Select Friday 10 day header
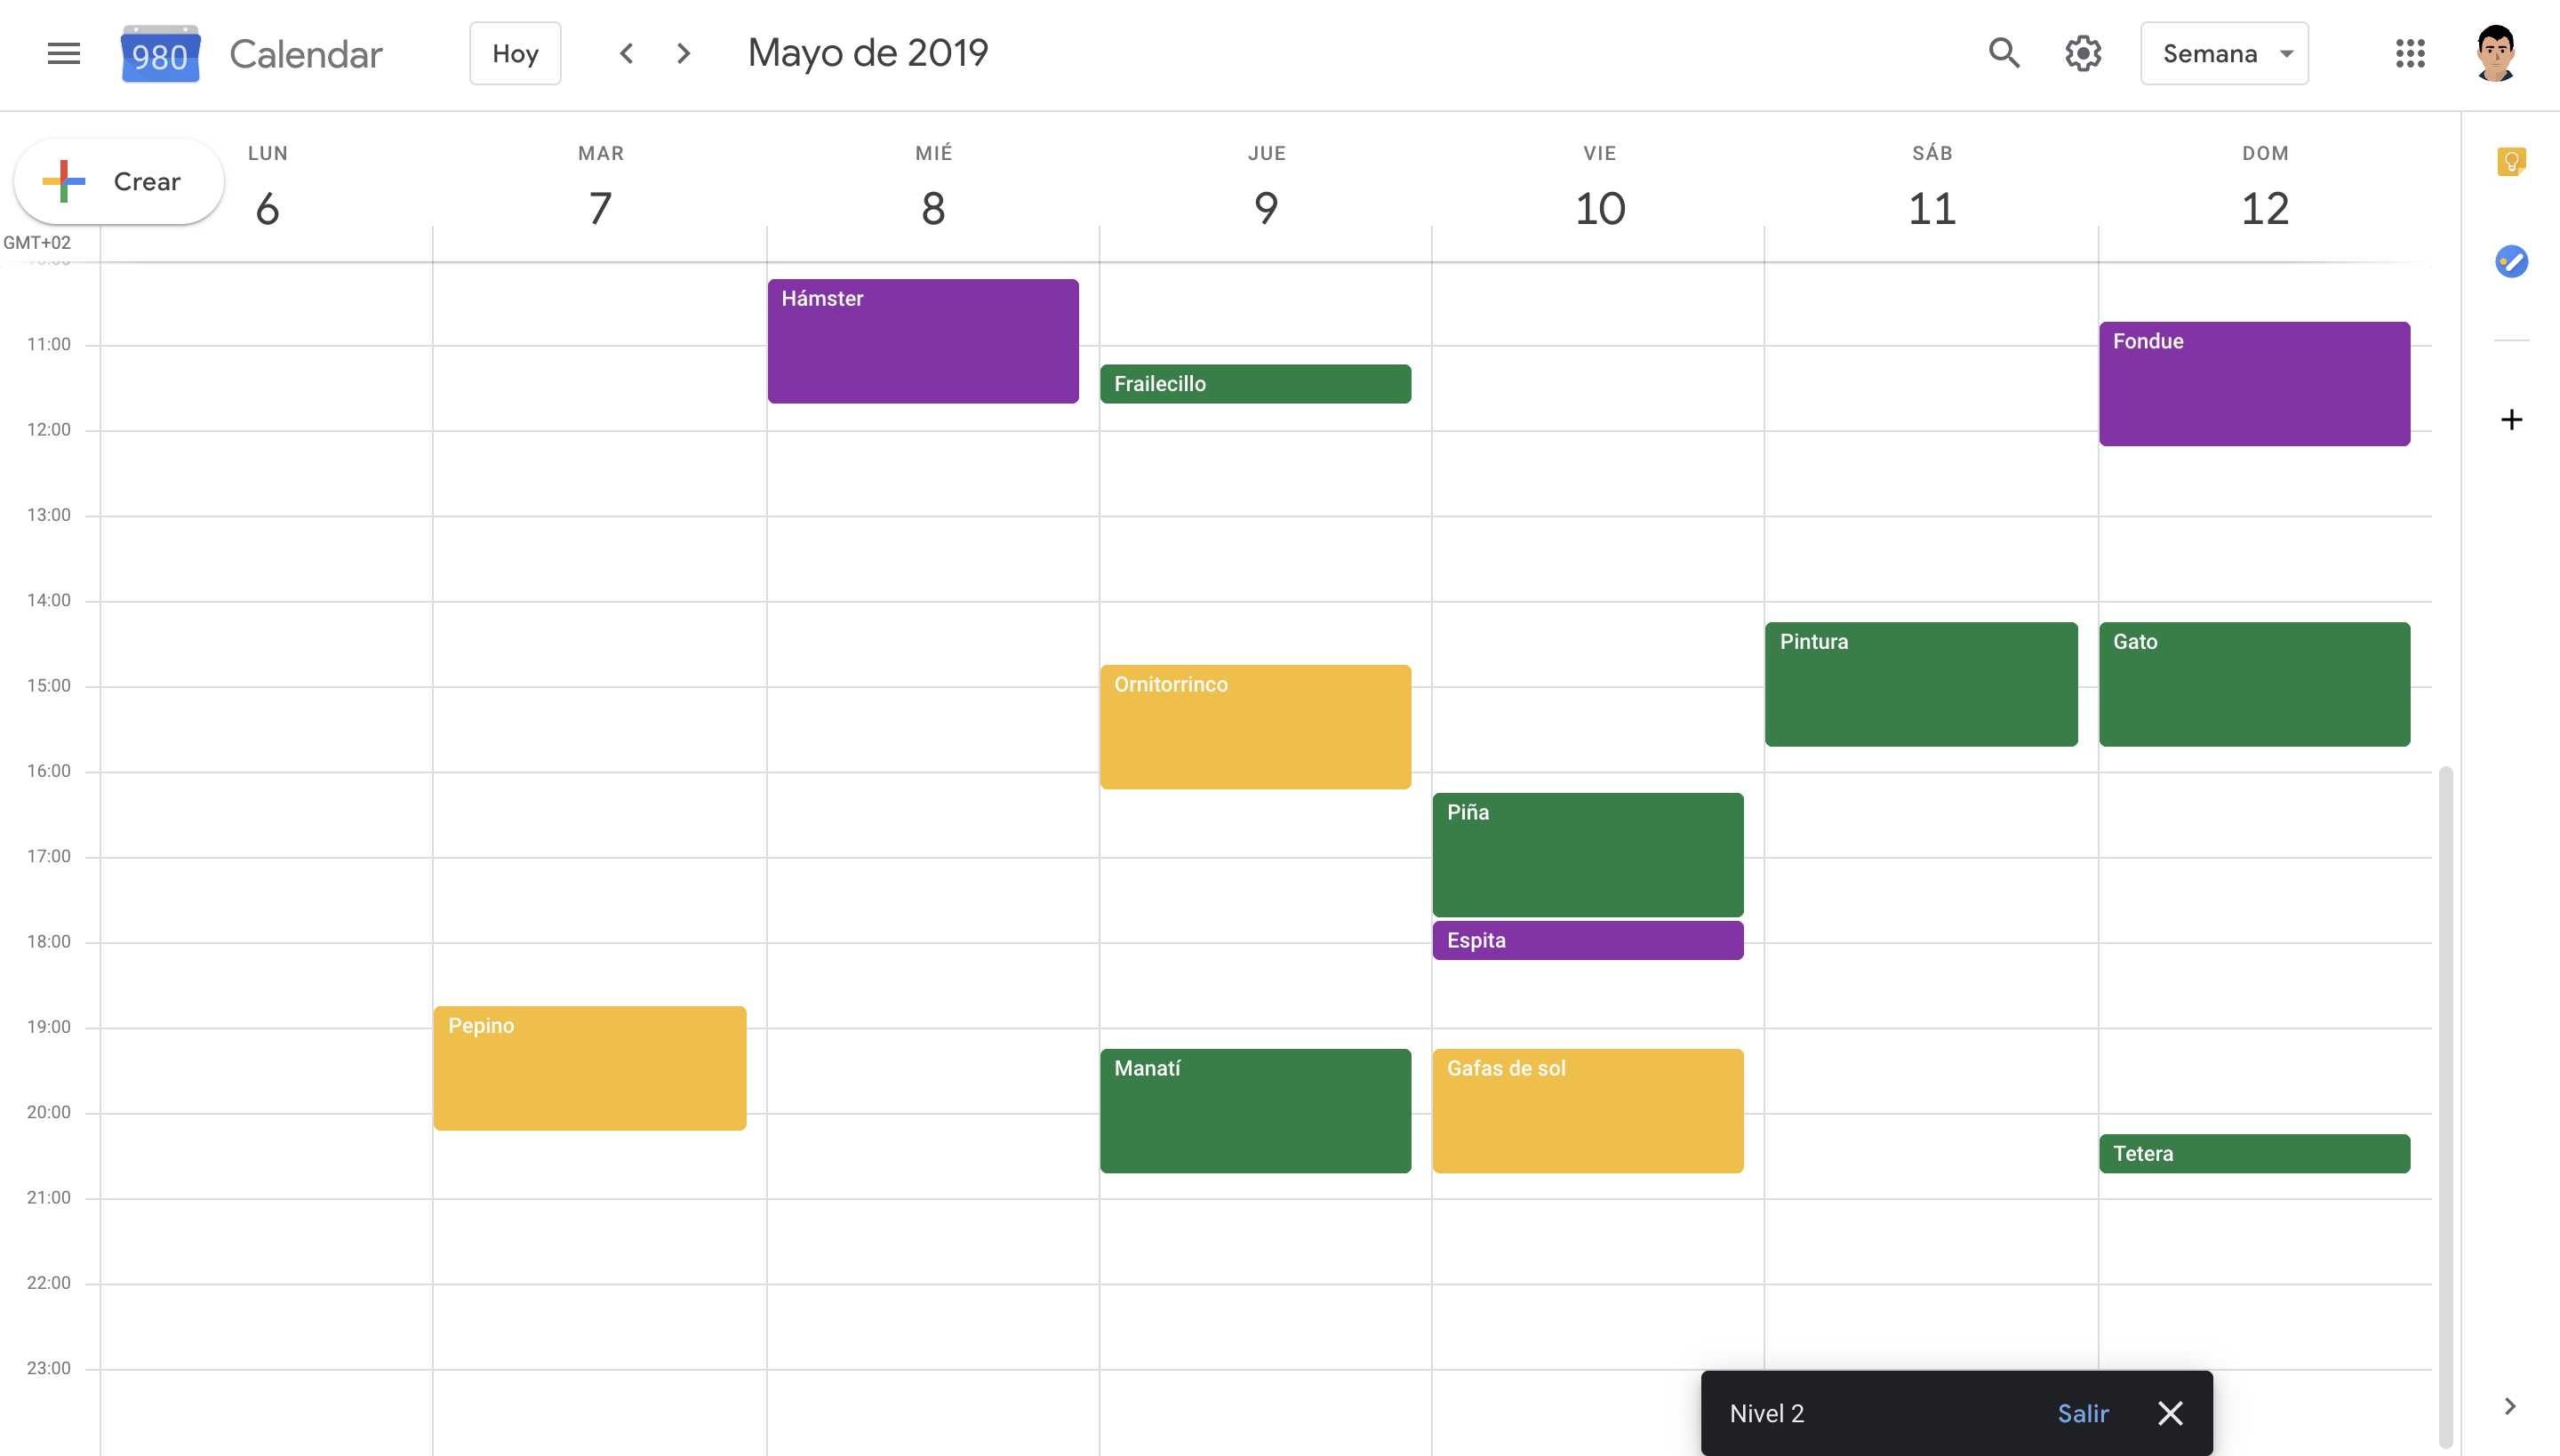Image resolution: width=2560 pixels, height=1456 pixels. [1599, 207]
